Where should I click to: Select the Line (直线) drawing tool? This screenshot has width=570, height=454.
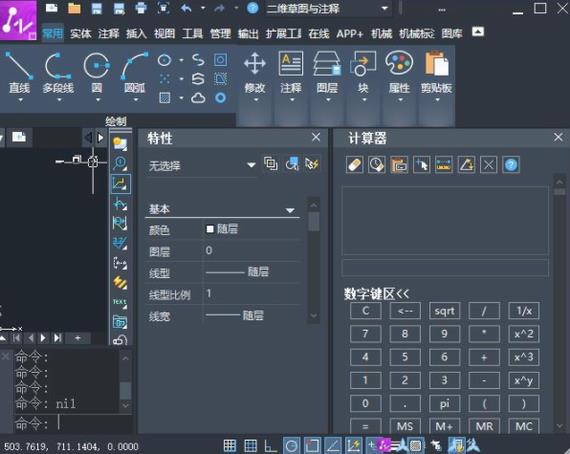(x=19, y=72)
